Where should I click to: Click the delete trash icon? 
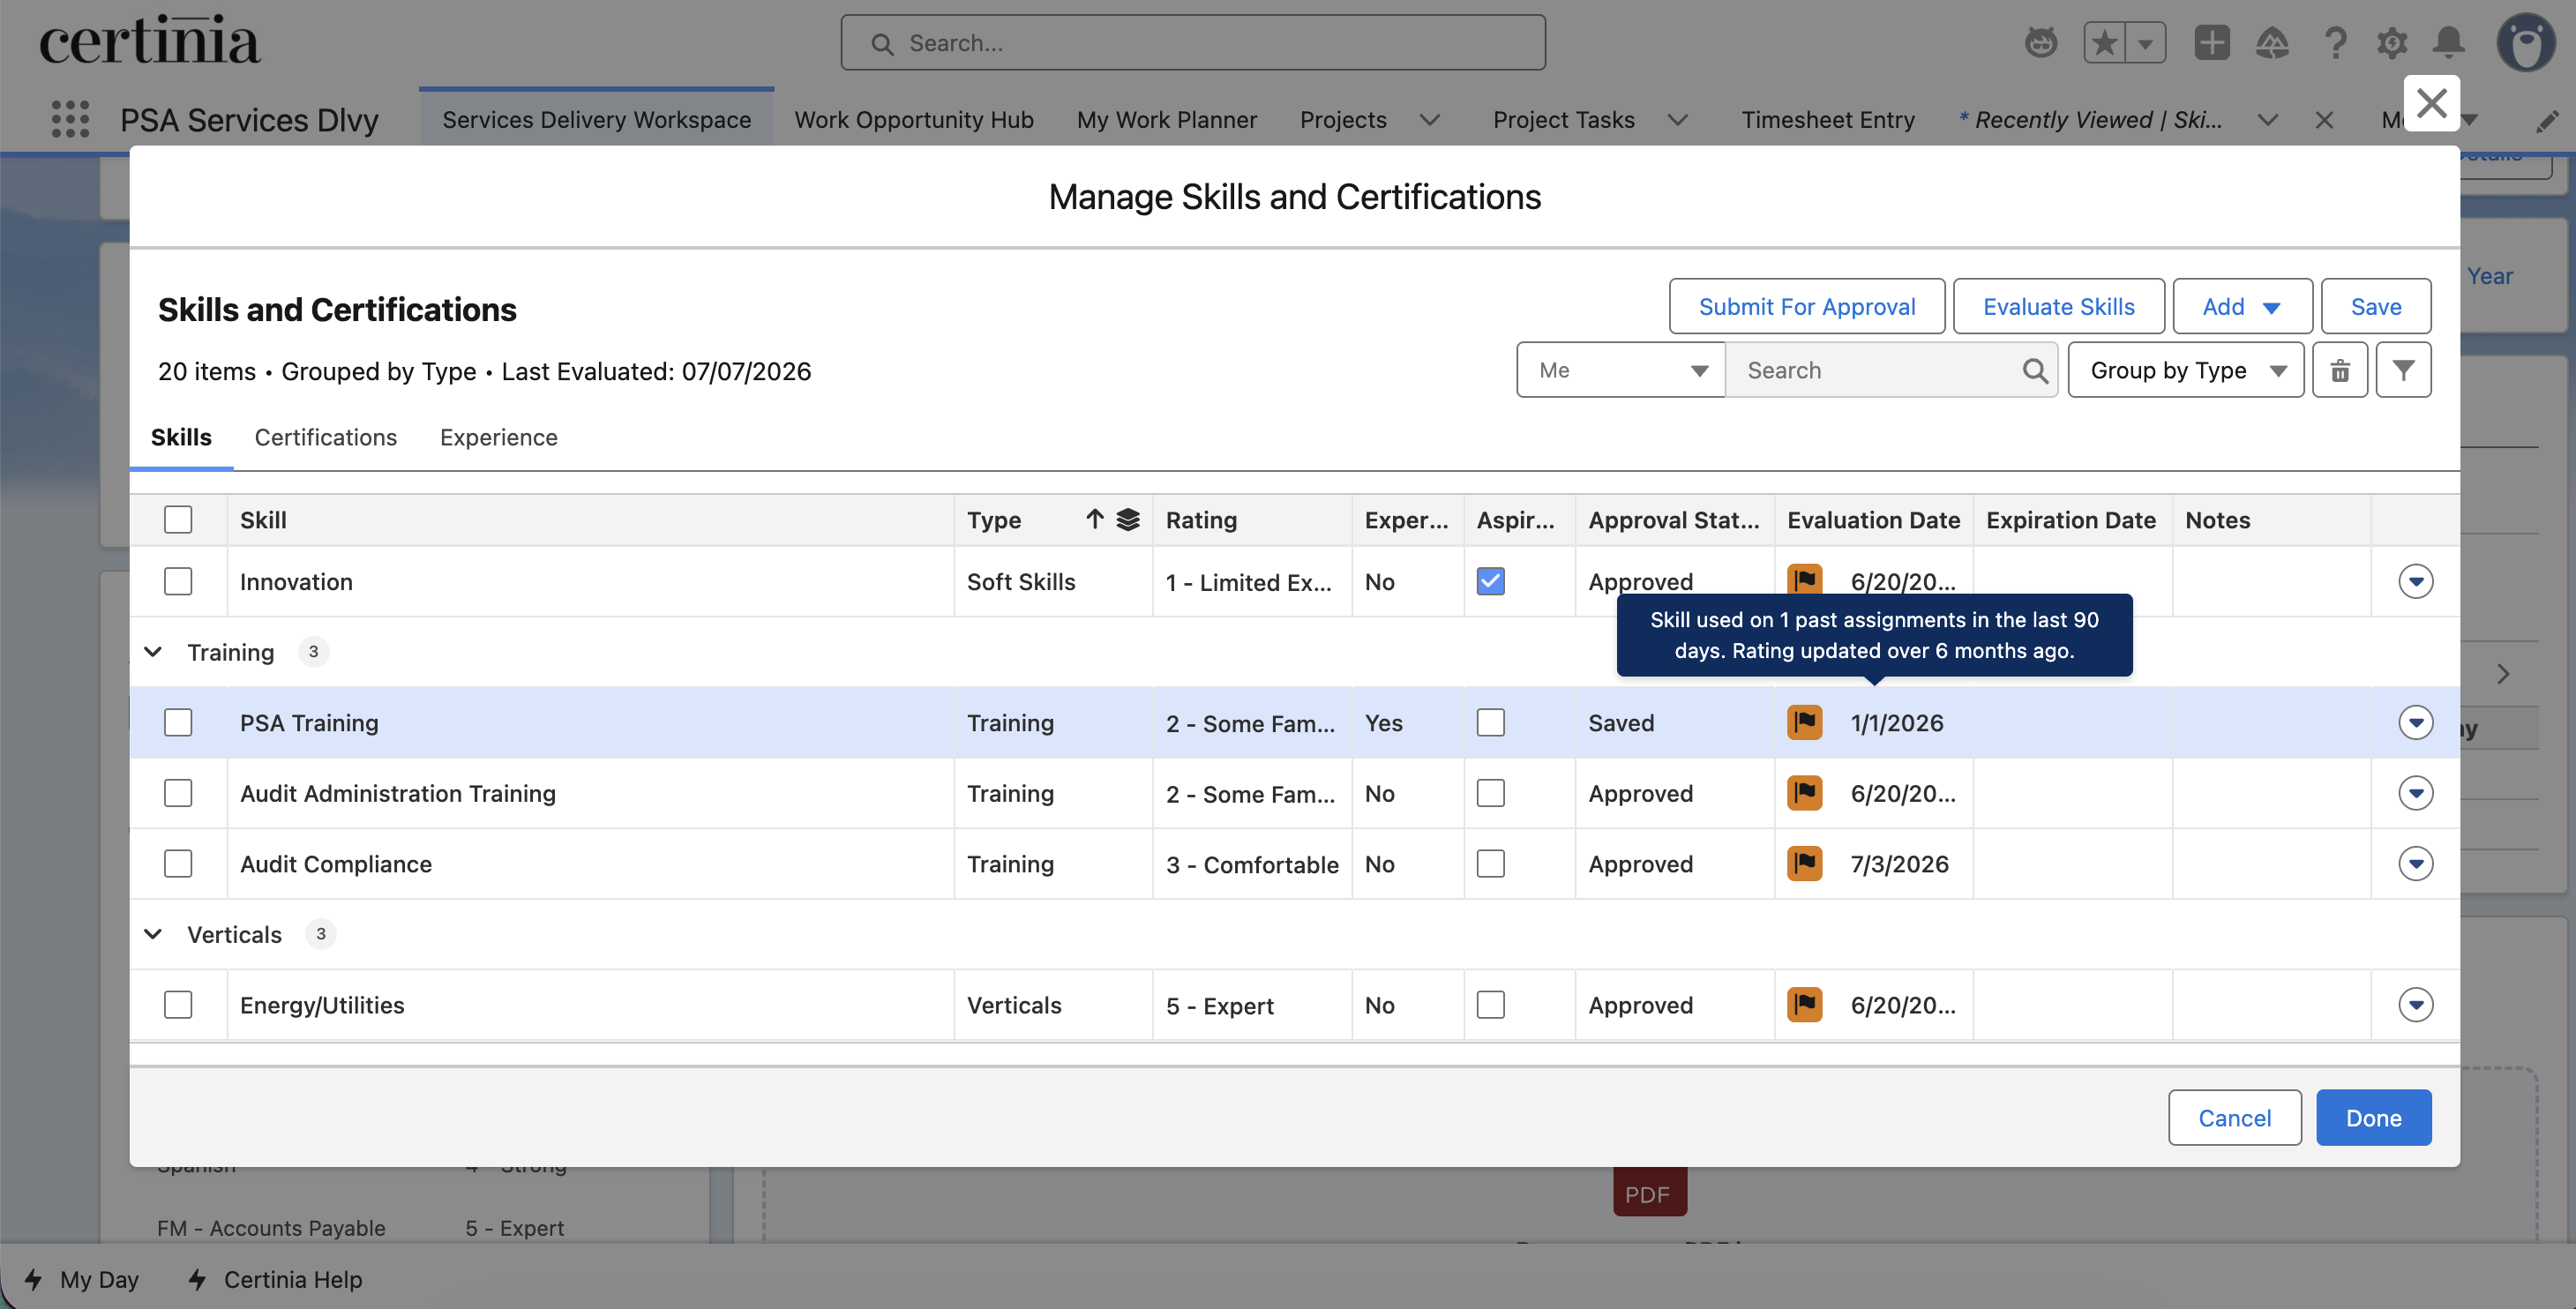2340,370
